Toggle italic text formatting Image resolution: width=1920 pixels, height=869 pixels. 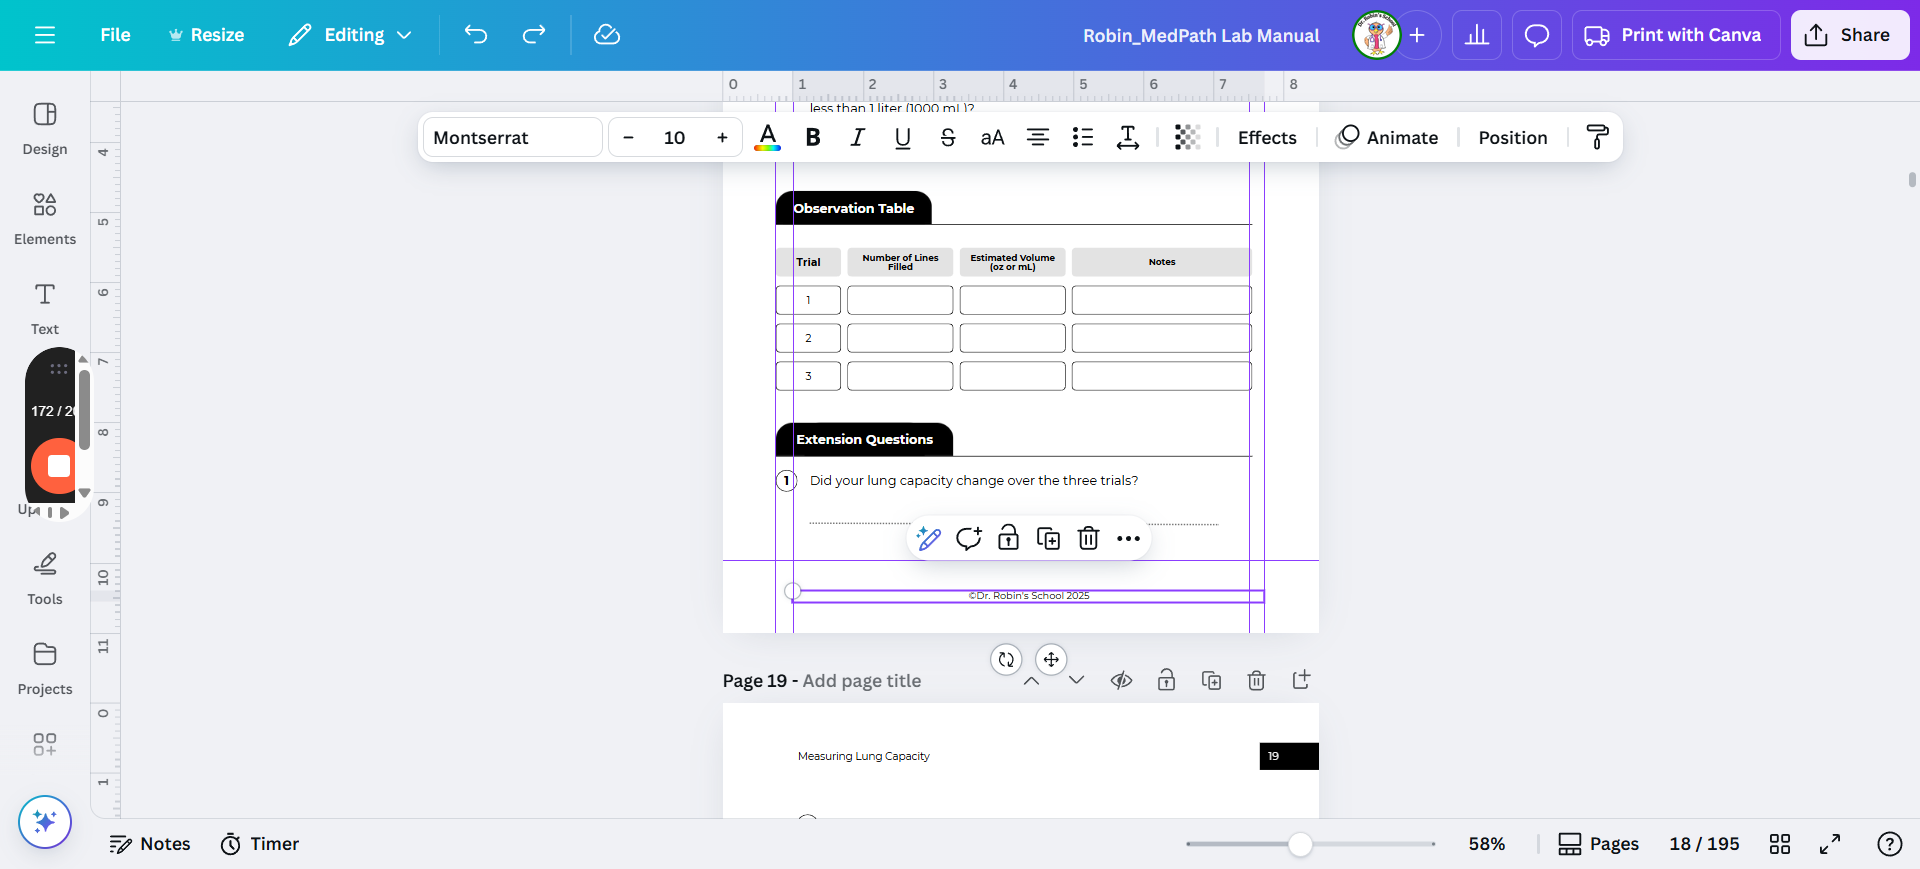(857, 137)
